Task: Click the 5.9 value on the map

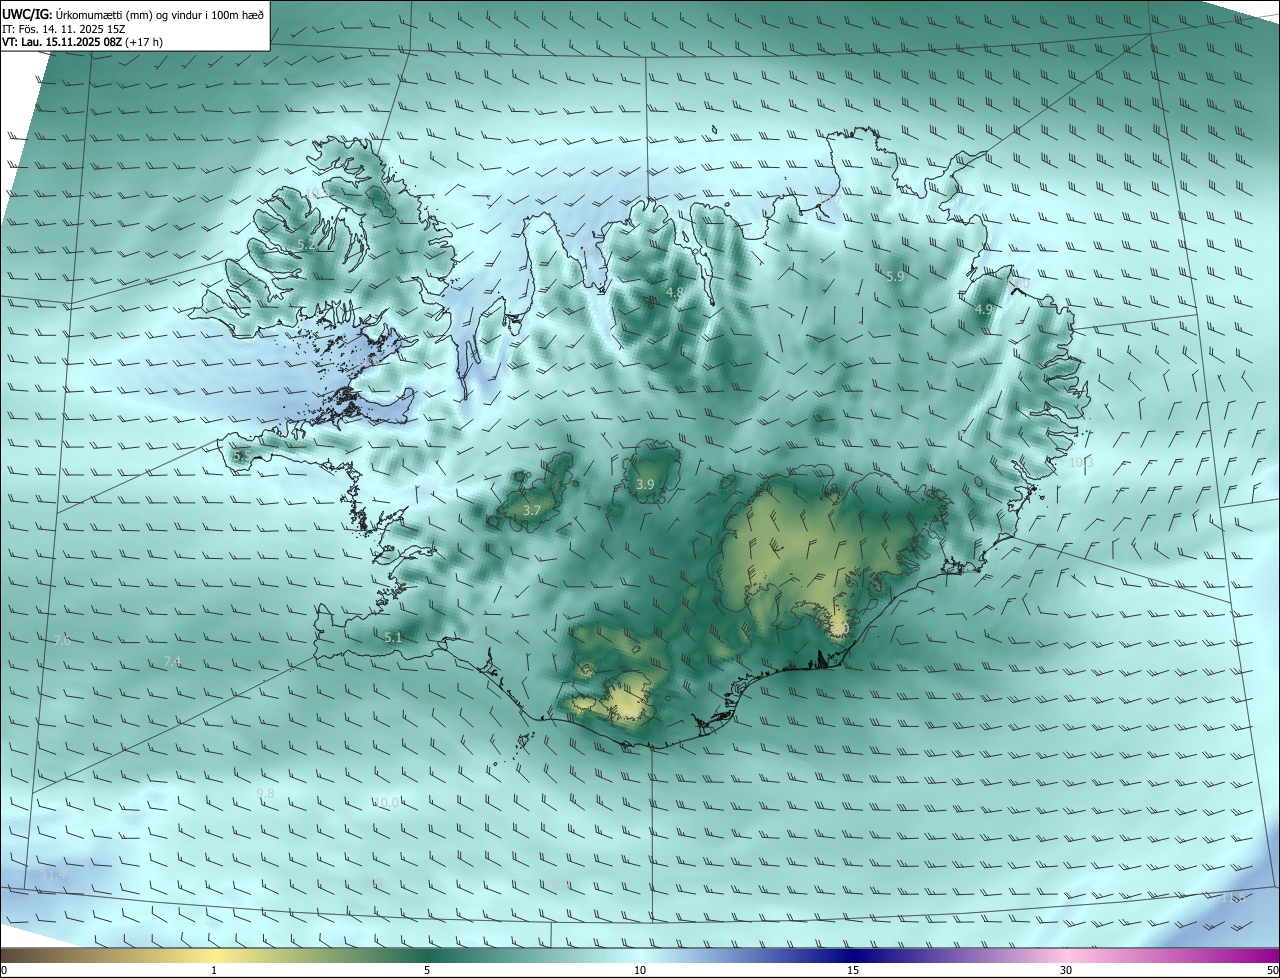Action: pyautogui.click(x=895, y=277)
